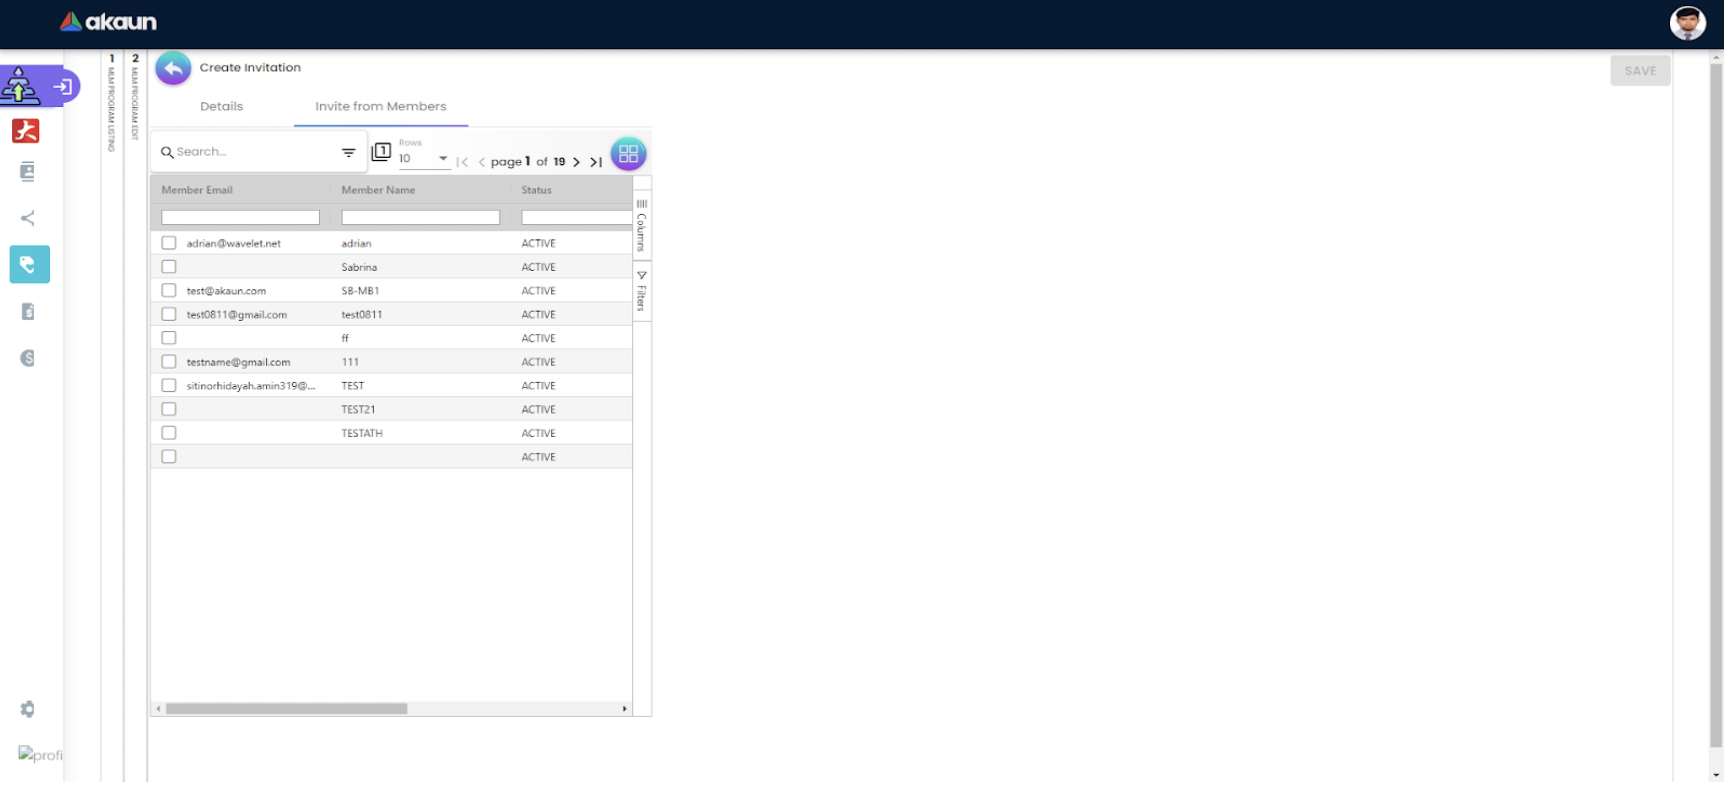Open the red running-figure app icon

[x=26, y=131]
